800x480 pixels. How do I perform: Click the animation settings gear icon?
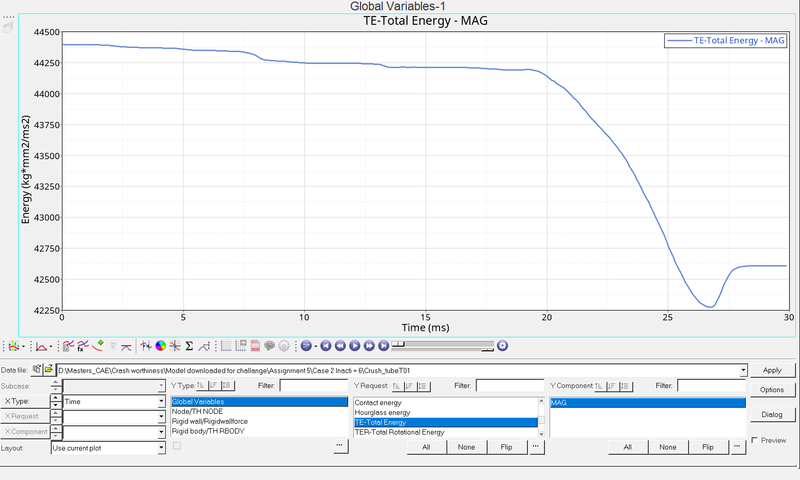point(503,346)
